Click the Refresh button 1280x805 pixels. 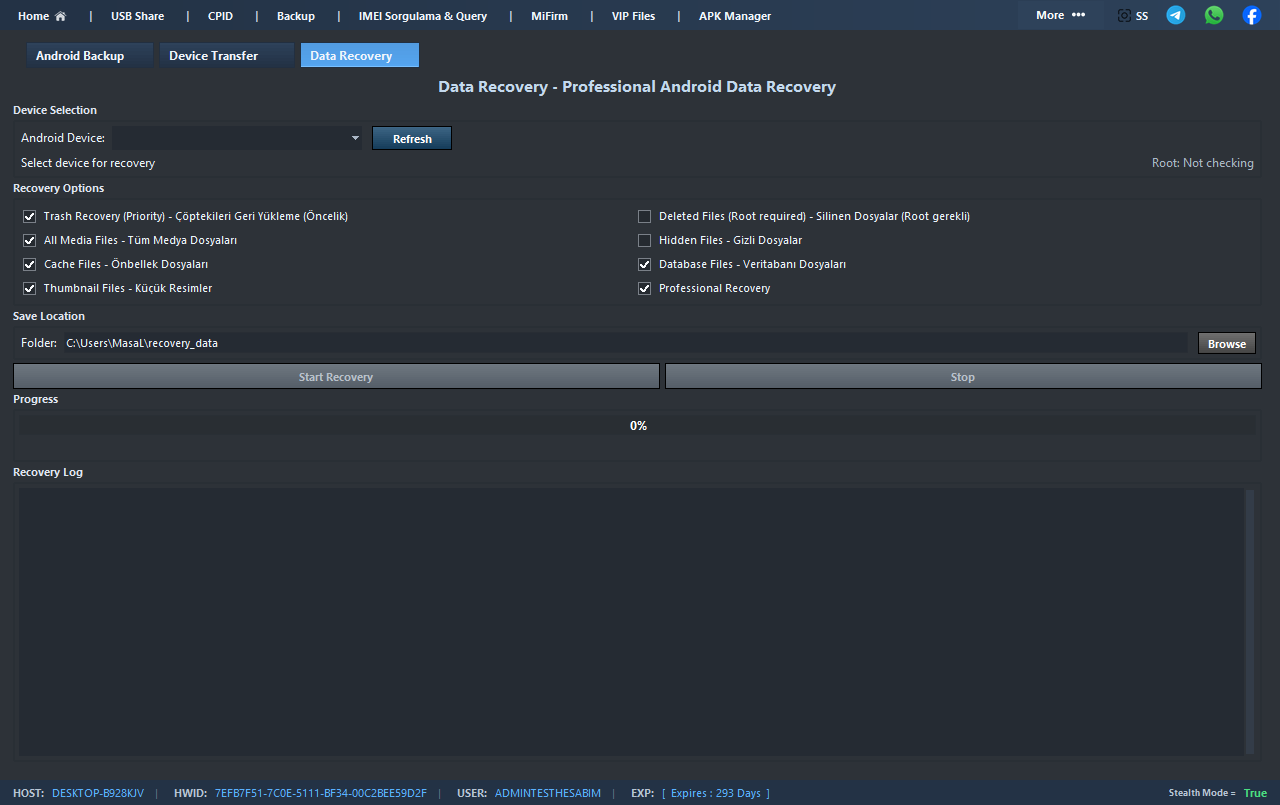coord(412,139)
